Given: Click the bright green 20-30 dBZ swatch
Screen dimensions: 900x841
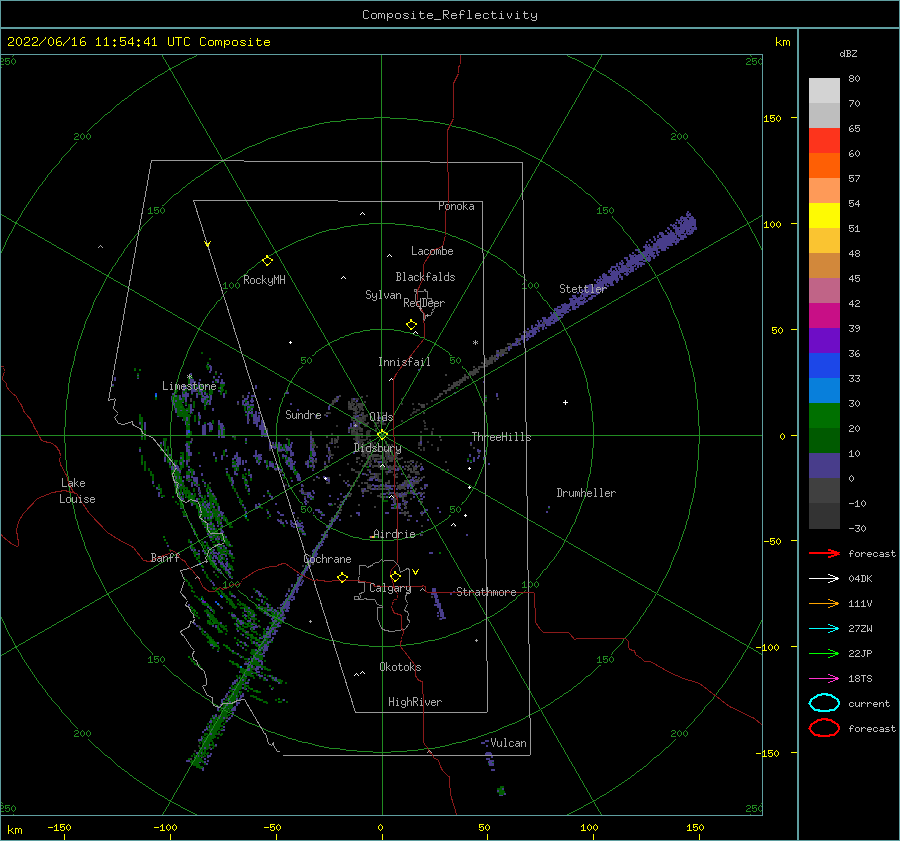Looking at the screenshot, I should [824, 415].
